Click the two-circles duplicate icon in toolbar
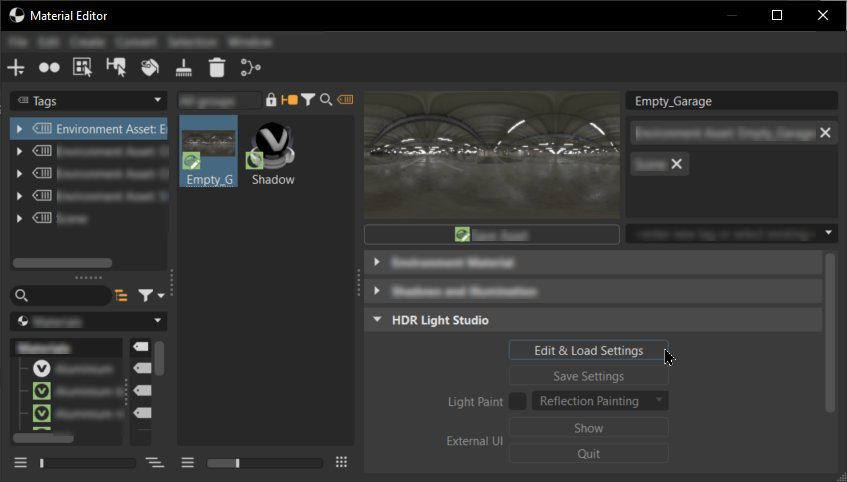 pyautogui.click(x=49, y=68)
